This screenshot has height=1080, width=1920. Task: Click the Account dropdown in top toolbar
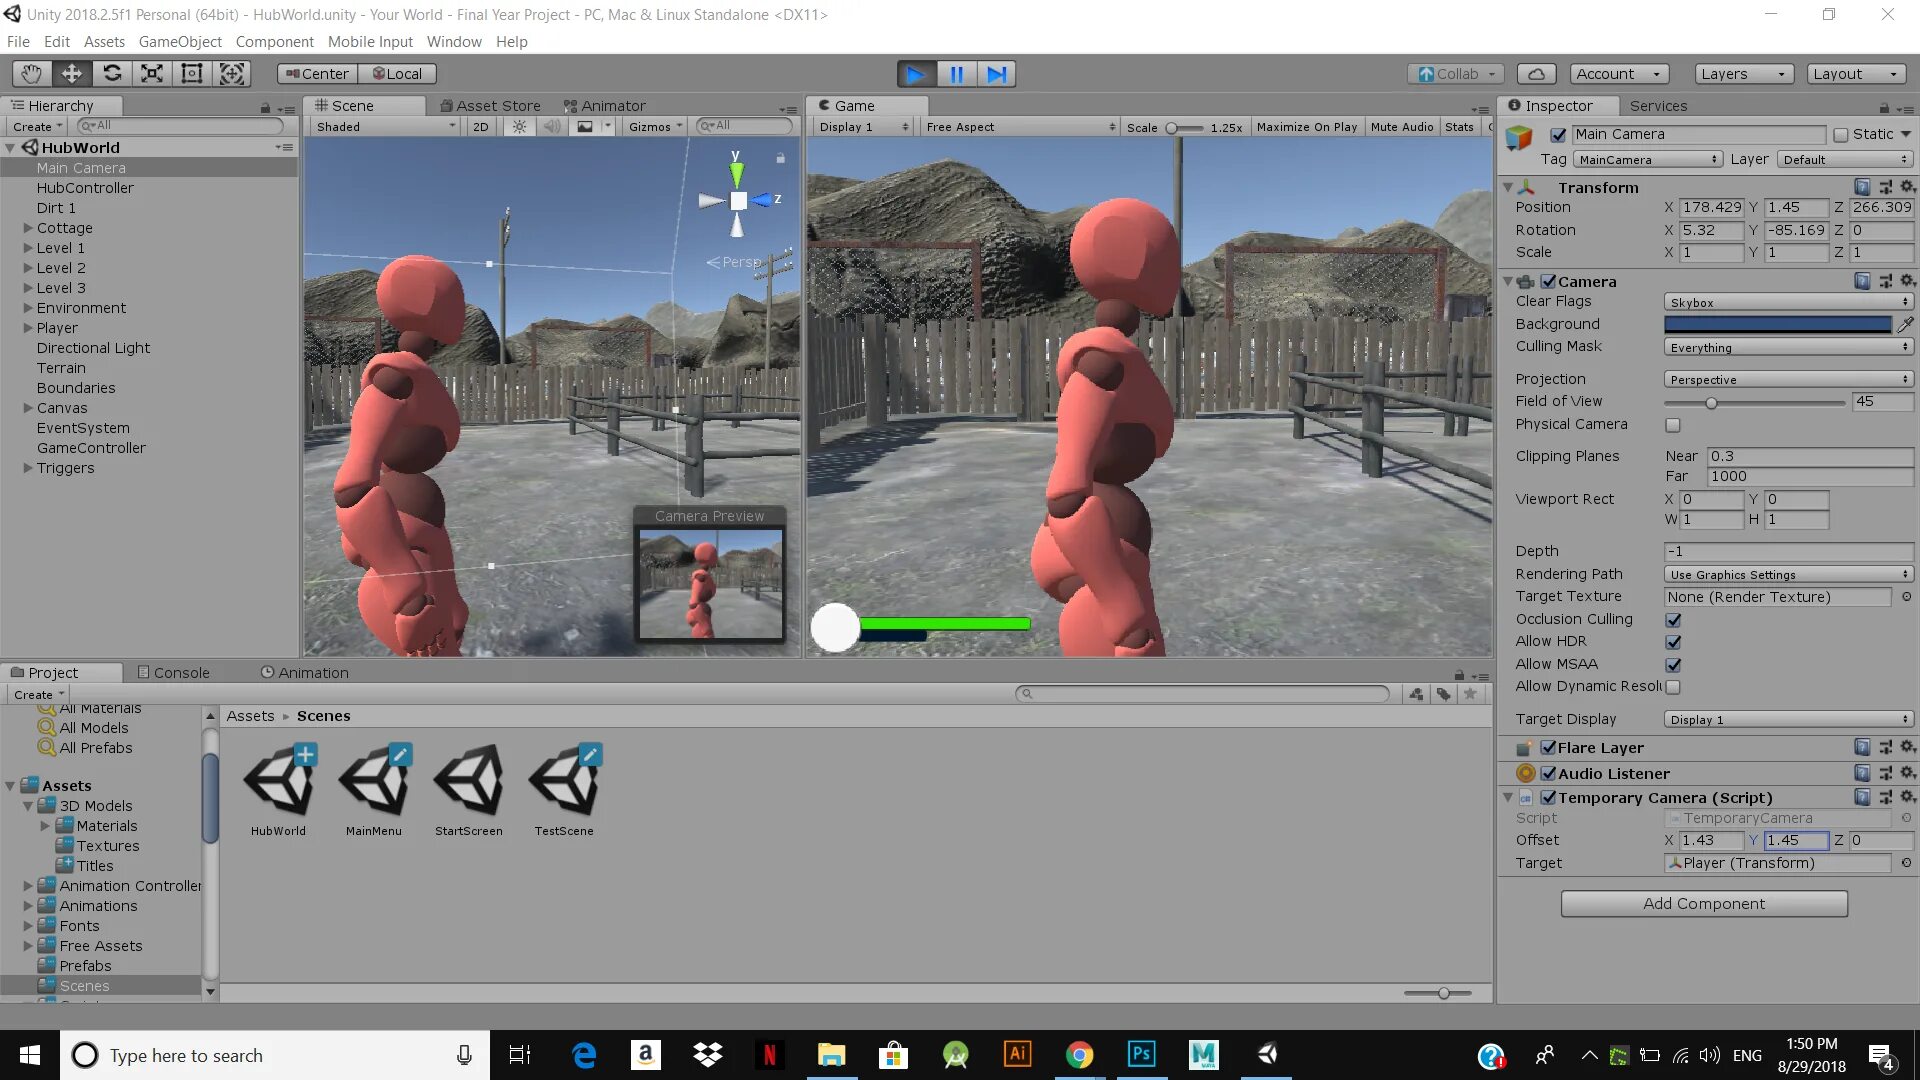[x=1615, y=73]
